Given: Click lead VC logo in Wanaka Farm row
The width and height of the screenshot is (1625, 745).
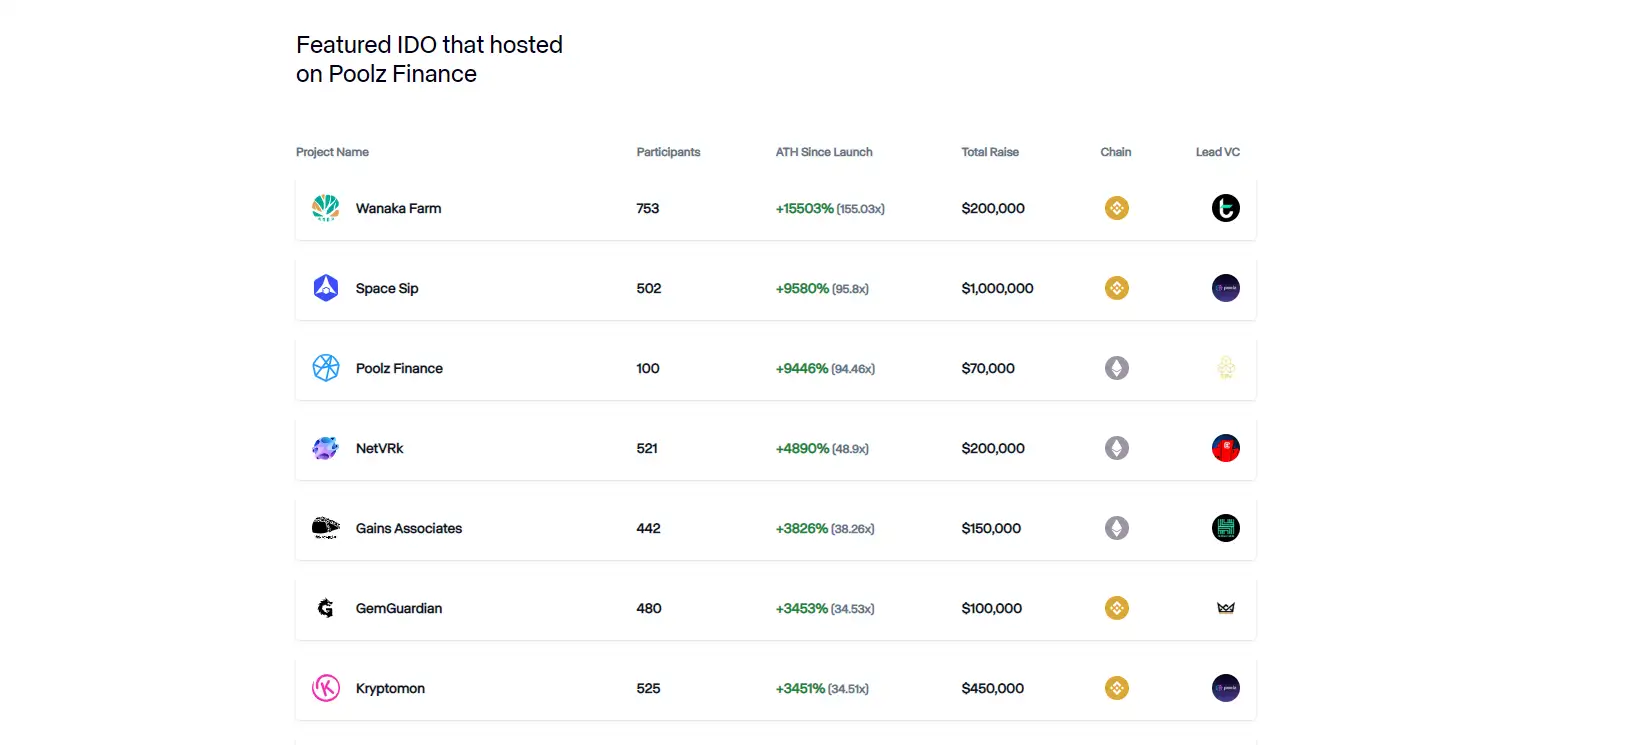Looking at the screenshot, I should 1225,208.
